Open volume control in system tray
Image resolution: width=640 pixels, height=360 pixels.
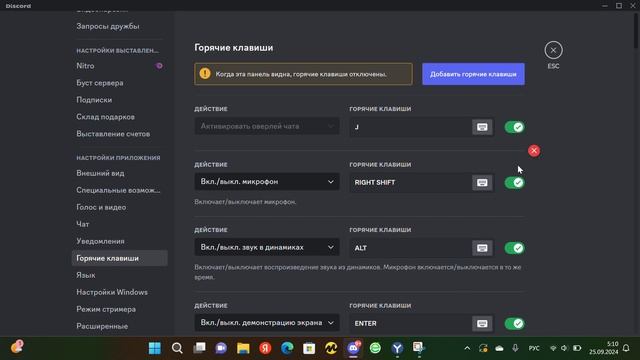pyautogui.click(x=564, y=348)
